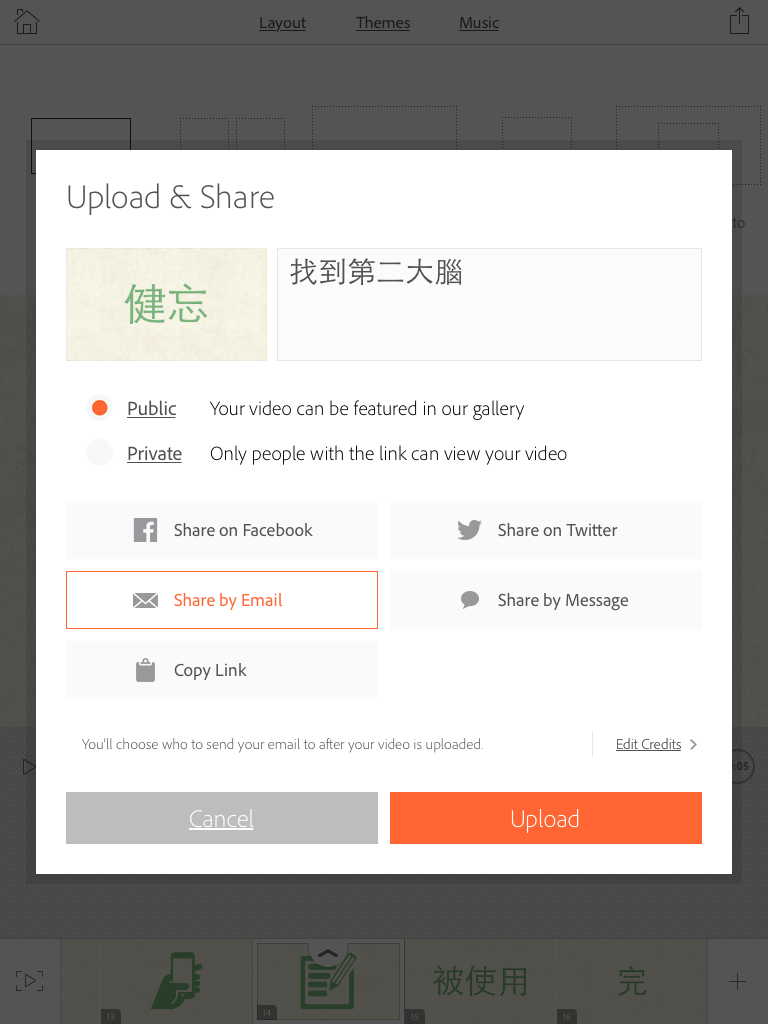Select the Public radio button
Viewport: 768px width, 1024px height.
pyautogui.click(x=100, y=408)
